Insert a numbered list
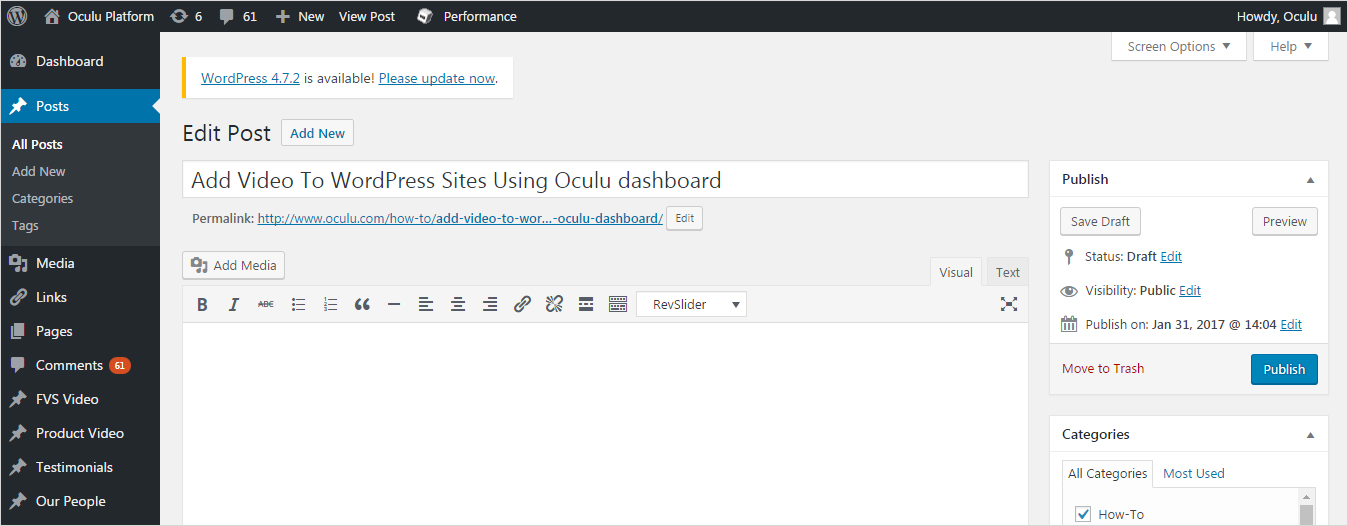The width and height of the screenshot is (1348, 526). (x=330, y=305)
